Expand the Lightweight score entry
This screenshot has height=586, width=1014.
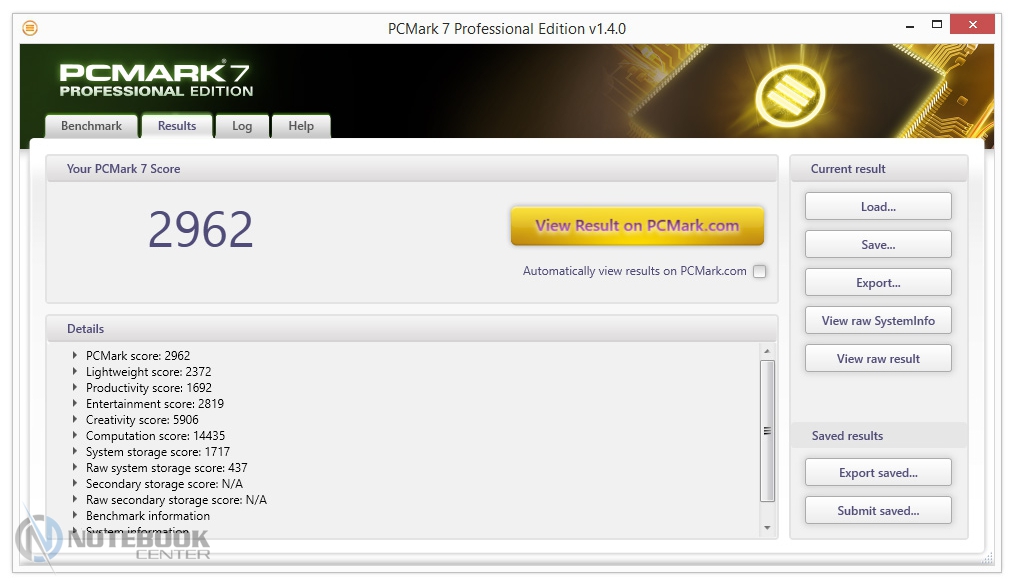click(75, 371)
